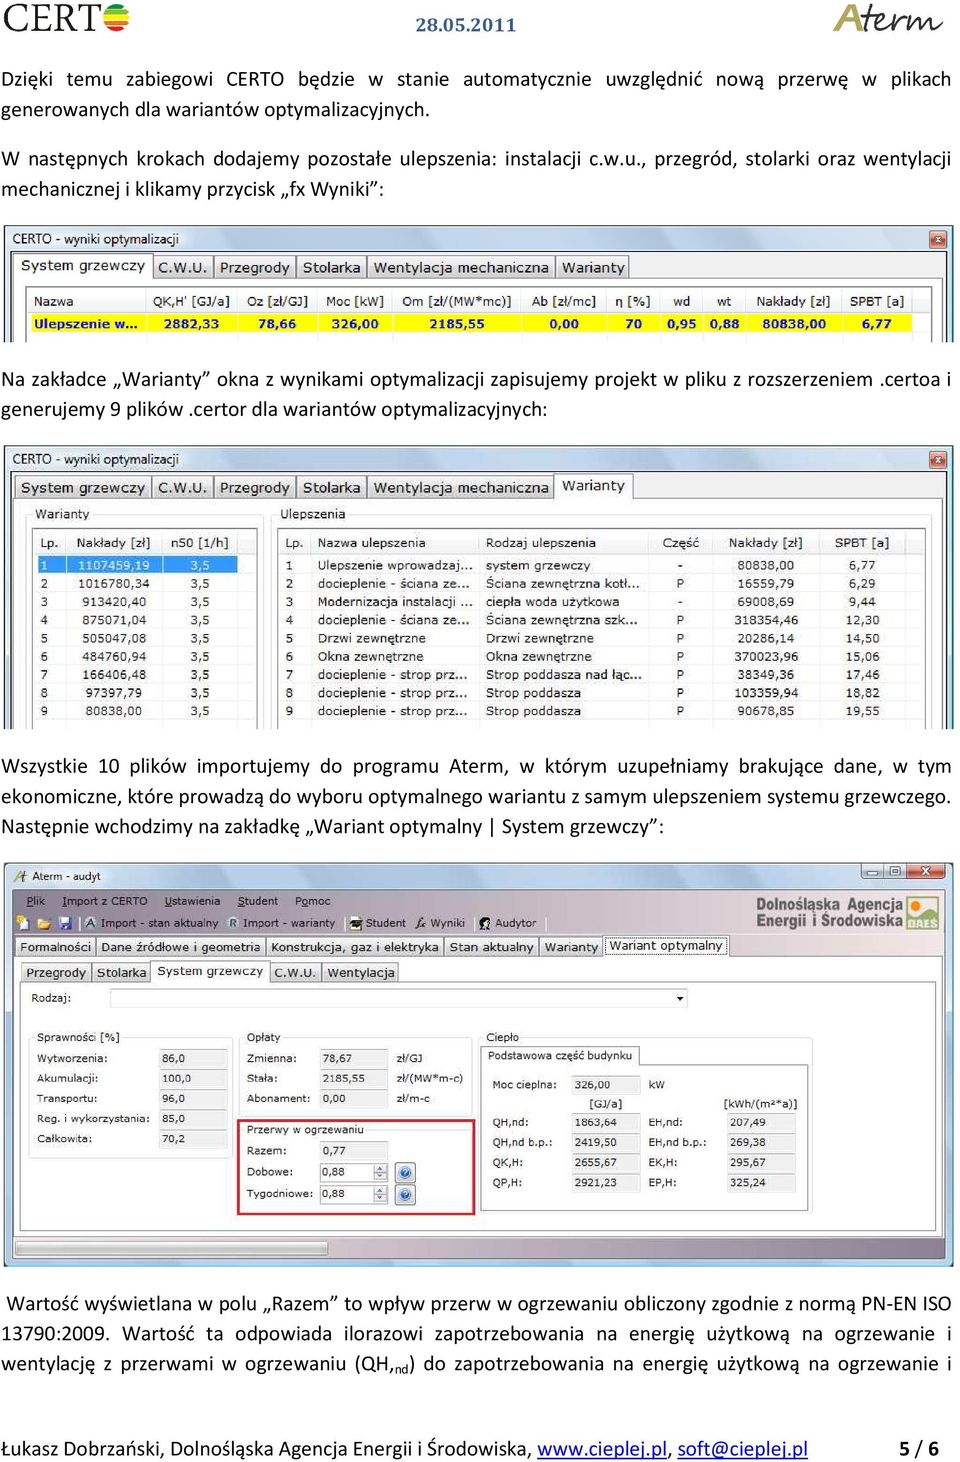This screenshot has height=1462, width=960.
Task: Click the Tygodniowe spinner arrows
Action: tap(380, 1194)
